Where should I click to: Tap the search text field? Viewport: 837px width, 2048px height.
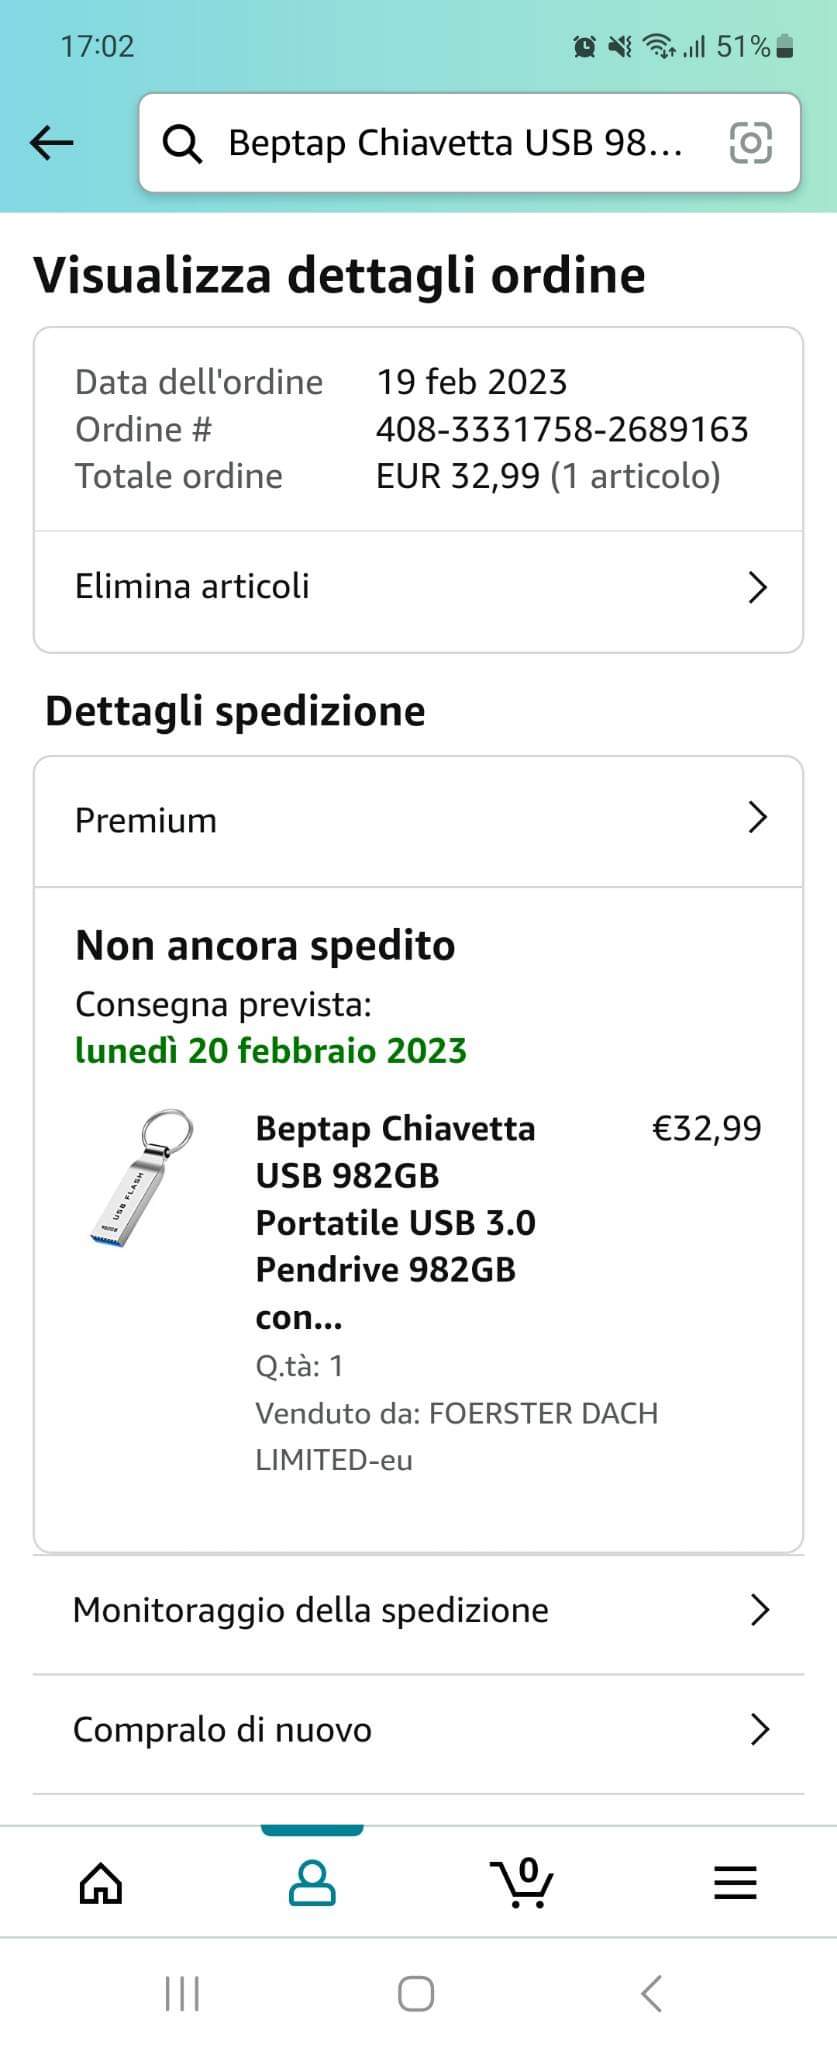tap(455, 143)
